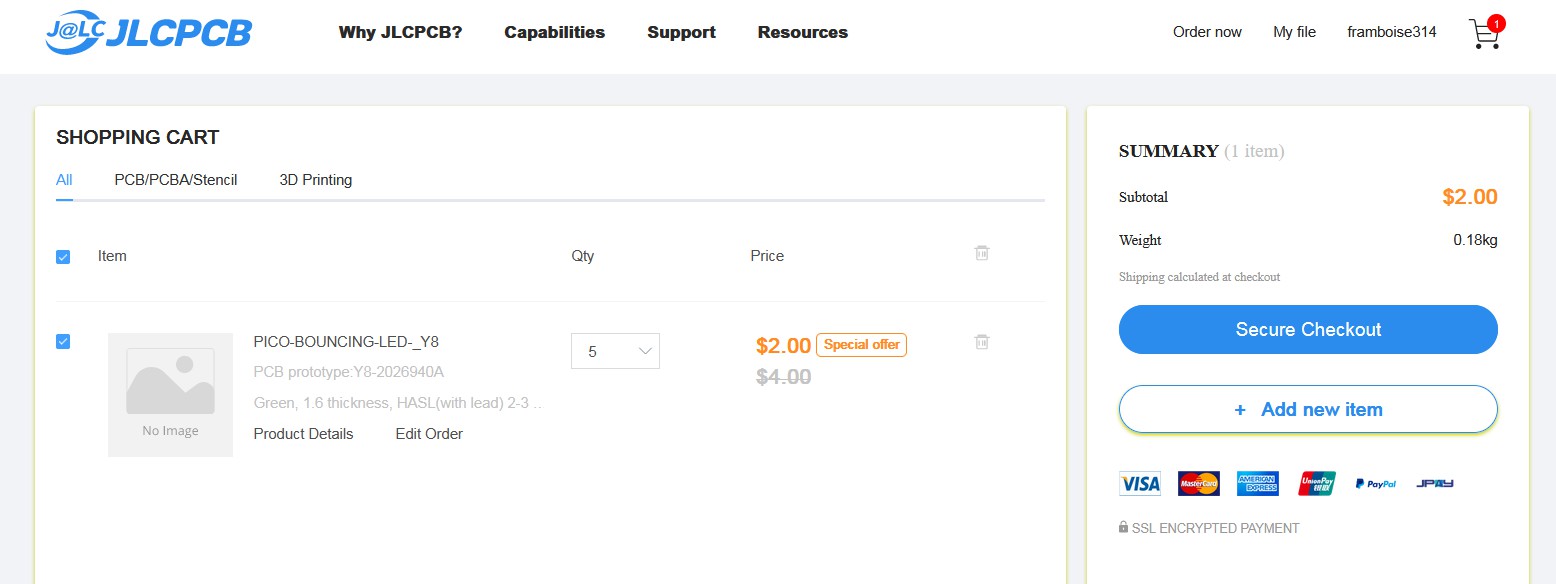Click the $2.00 item price
The image size is (1556, 584).
tap(783, 346)
